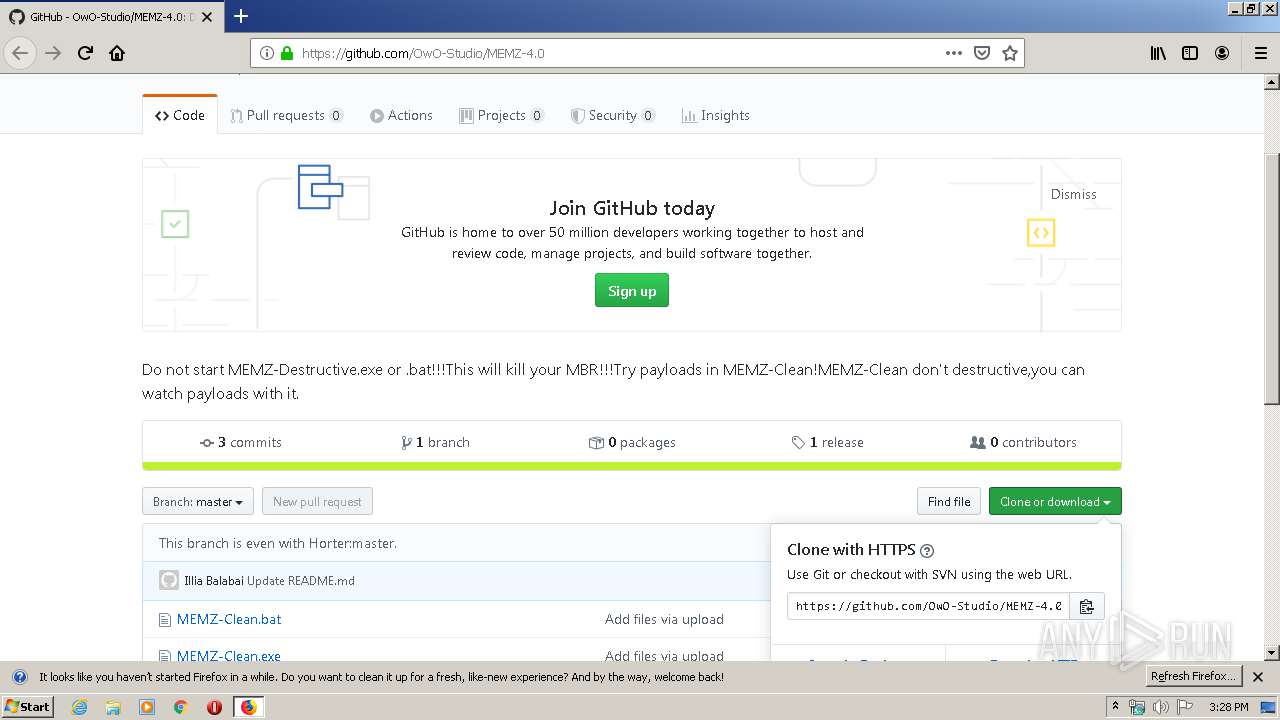
Task: View the 1 release link
Action: click(827, 442)
